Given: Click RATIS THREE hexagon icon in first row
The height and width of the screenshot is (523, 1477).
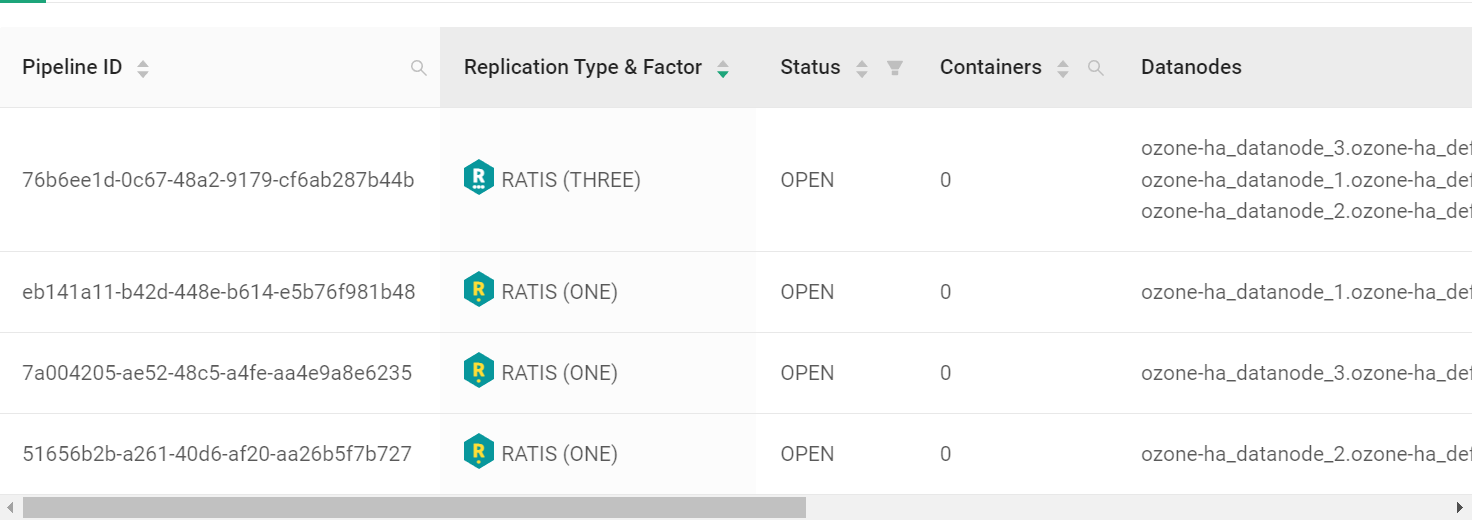Looking at the screenshot, I should coord(479,178).
